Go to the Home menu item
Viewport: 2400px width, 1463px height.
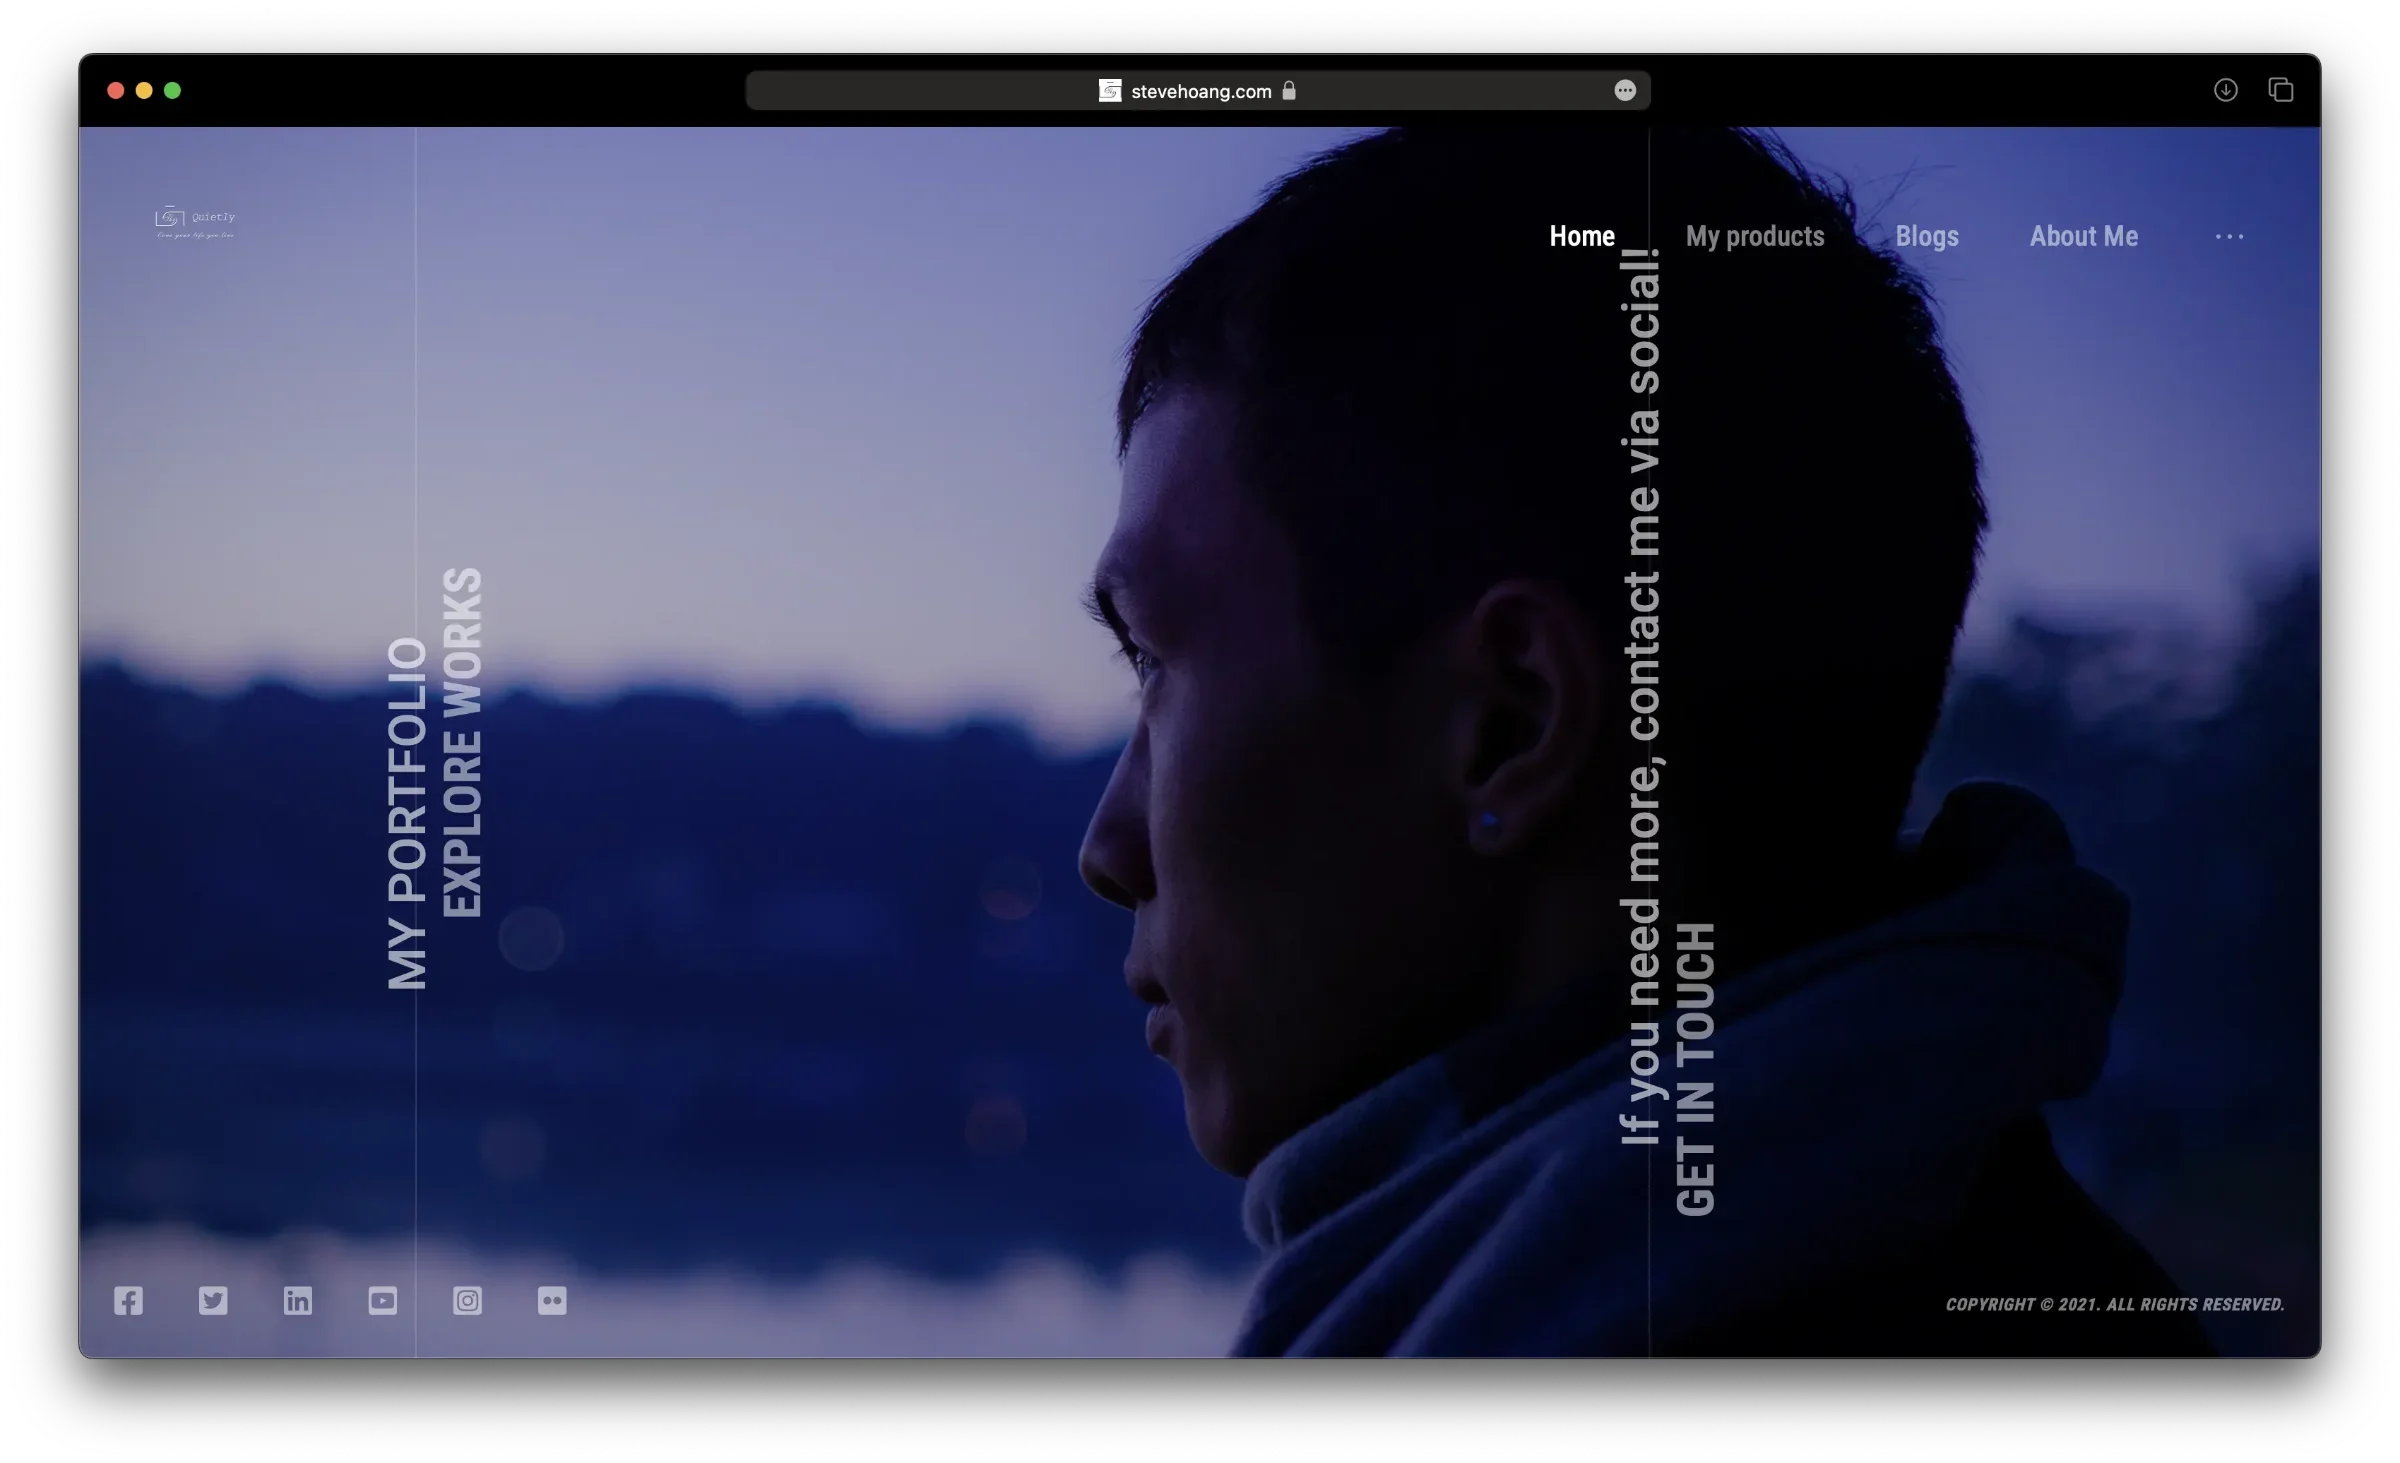pos(1582,236)
